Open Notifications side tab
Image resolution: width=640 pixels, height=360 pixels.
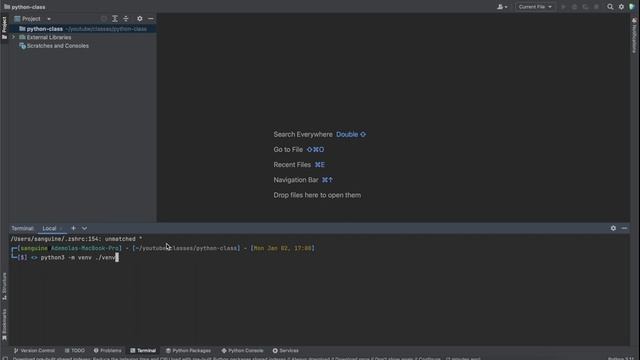click(634, 35)
